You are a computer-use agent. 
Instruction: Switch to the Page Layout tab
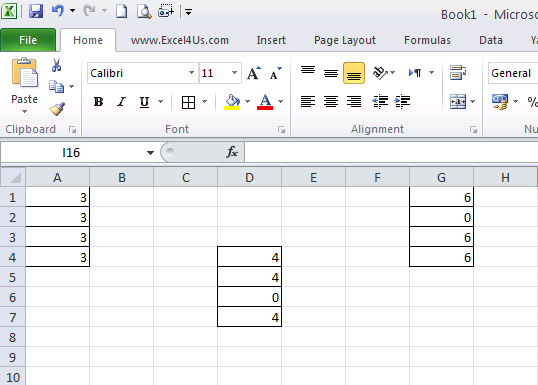(345, 40)
